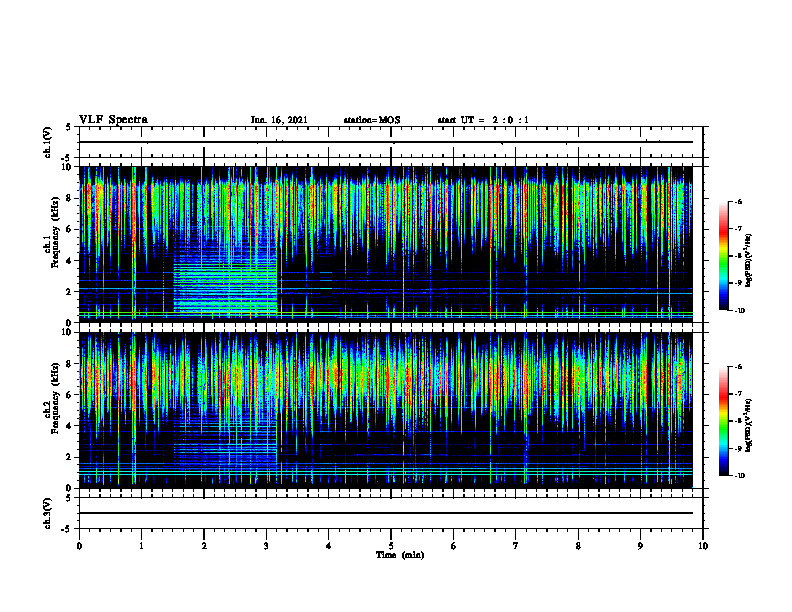792x612 pixels.
Task: Click the '-10' label on ch.2 colorbar
Action: point(739,476)
